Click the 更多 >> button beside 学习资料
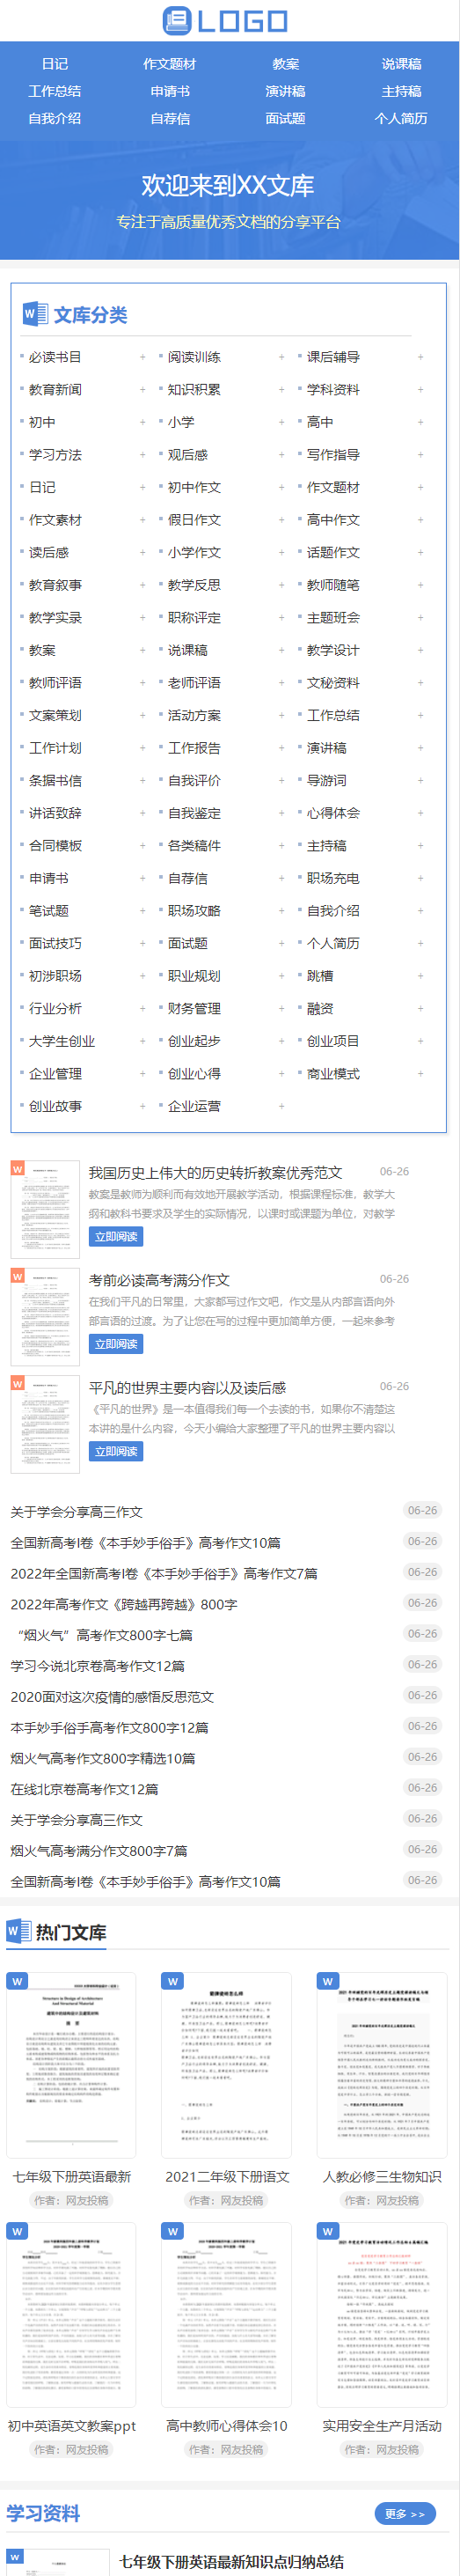The height and width of the screenshot is (2576, 460). coord(405,2513)
